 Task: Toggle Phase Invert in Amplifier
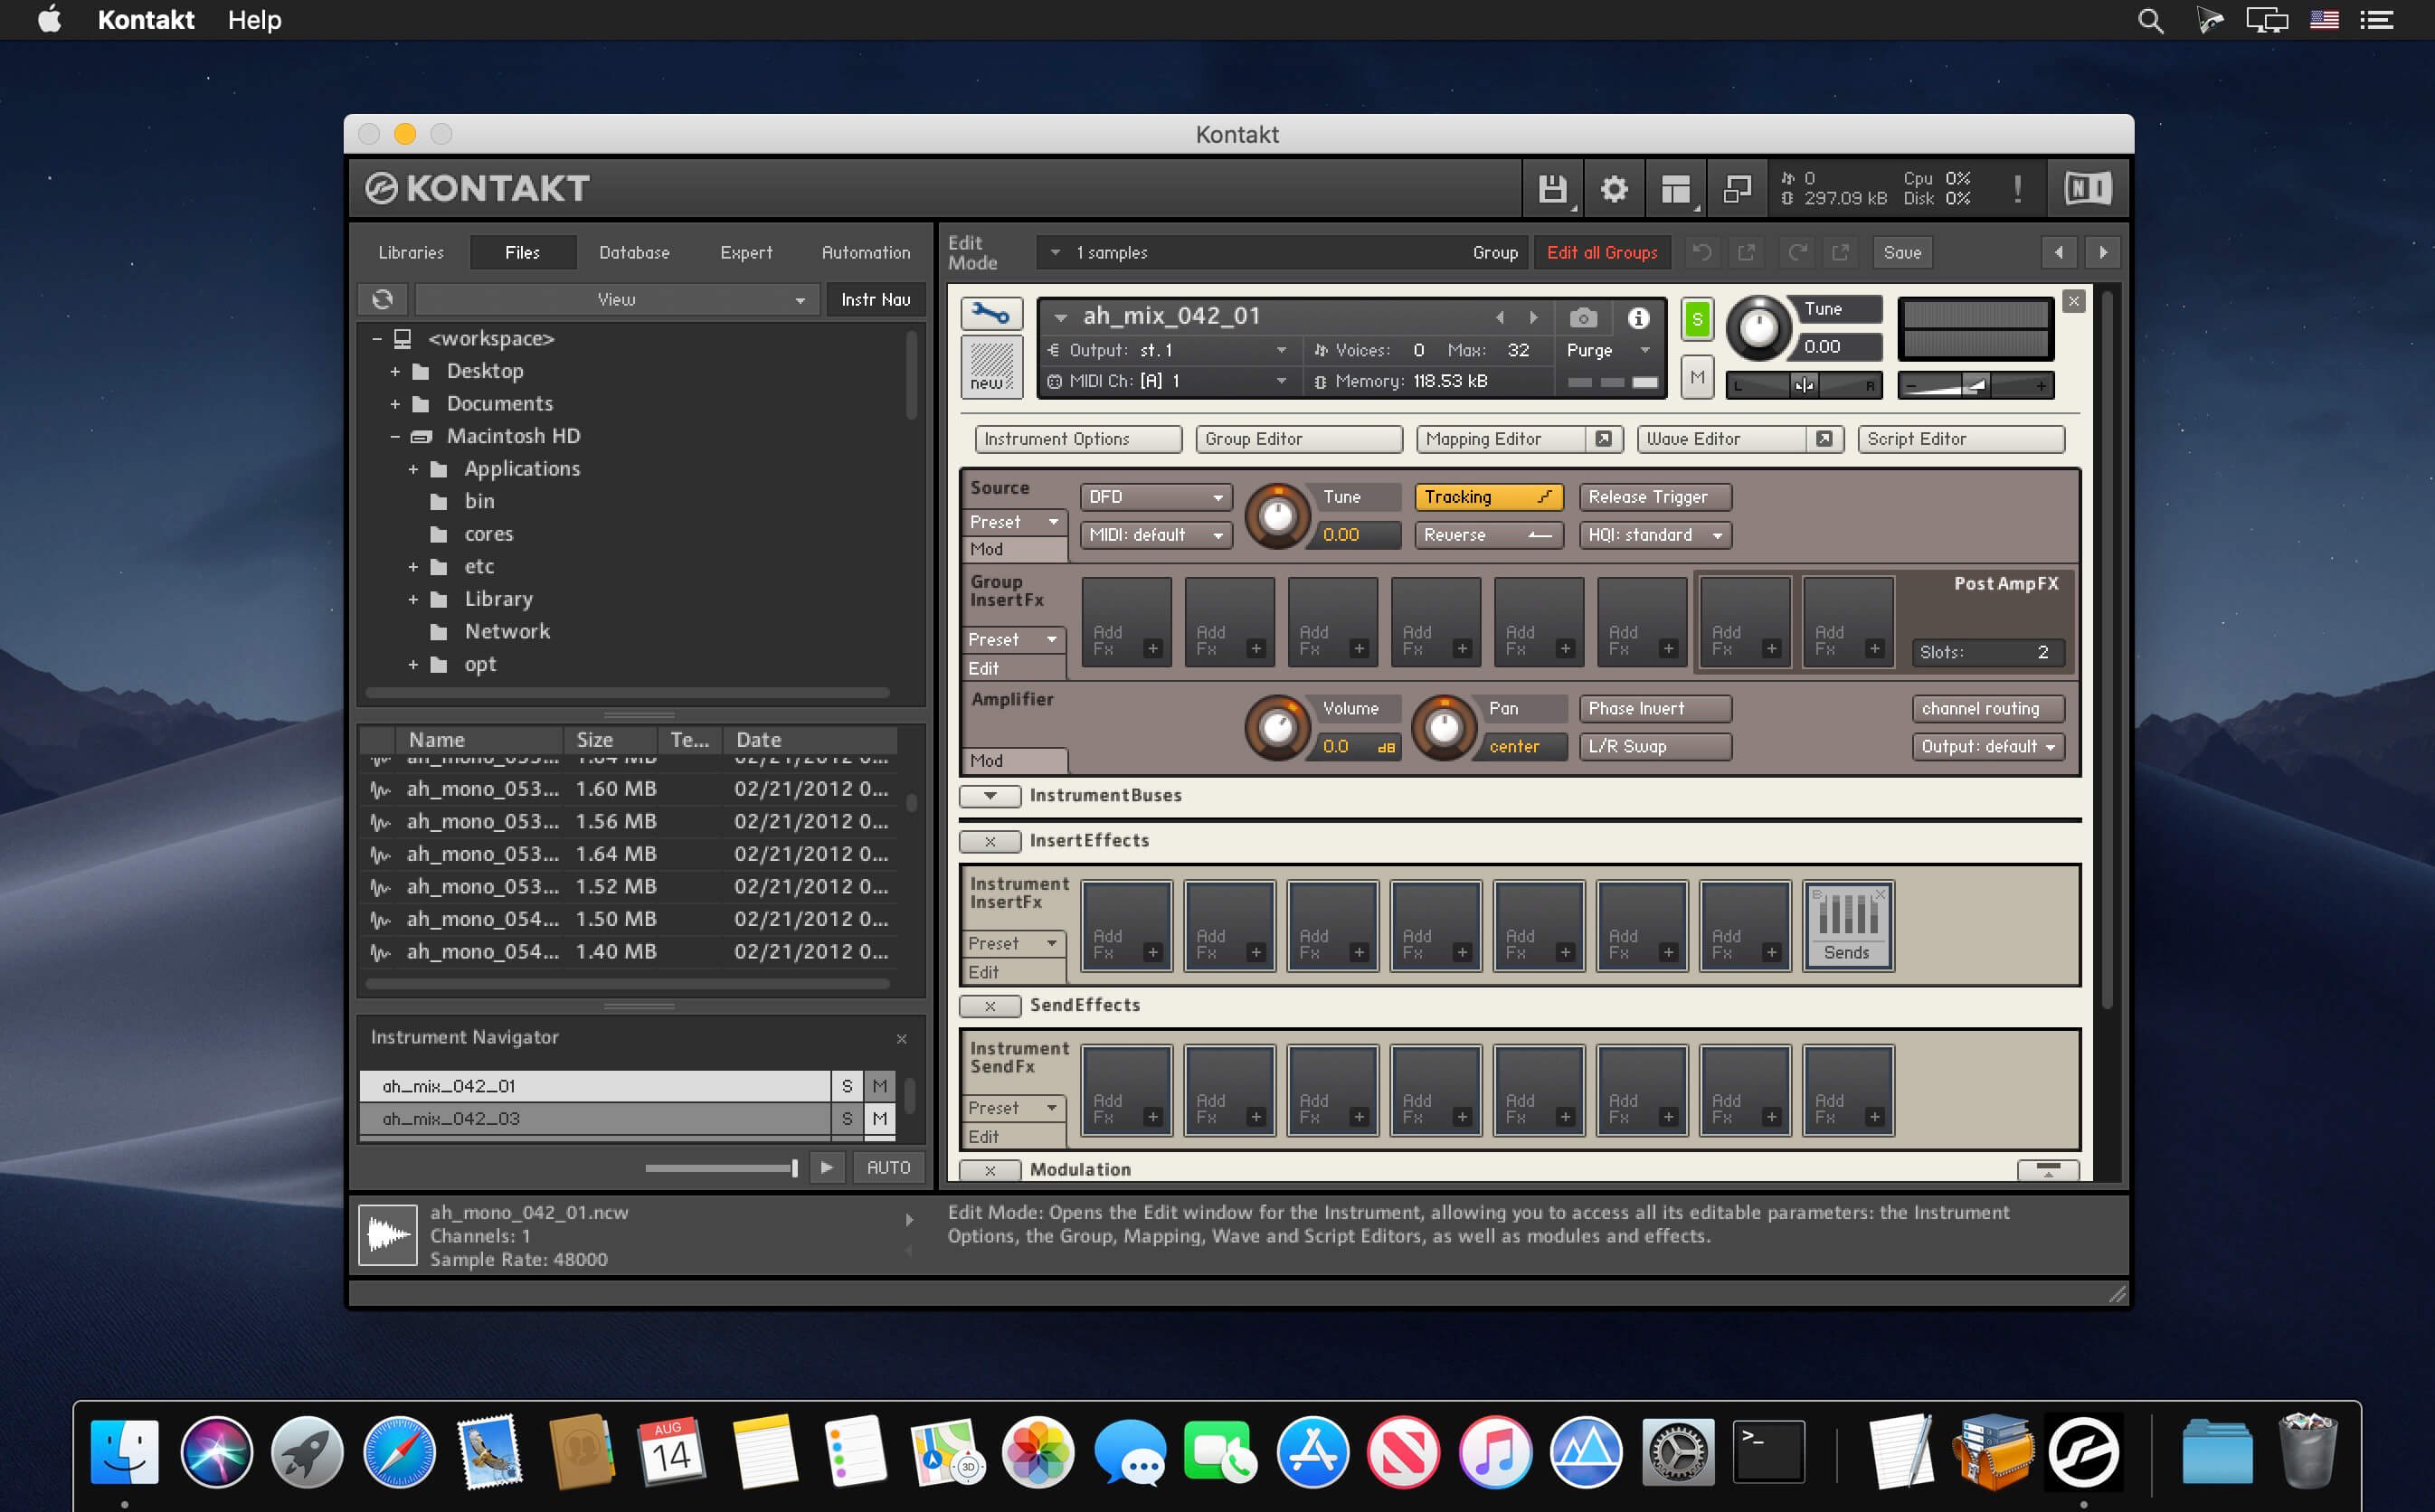(1655, 708)
